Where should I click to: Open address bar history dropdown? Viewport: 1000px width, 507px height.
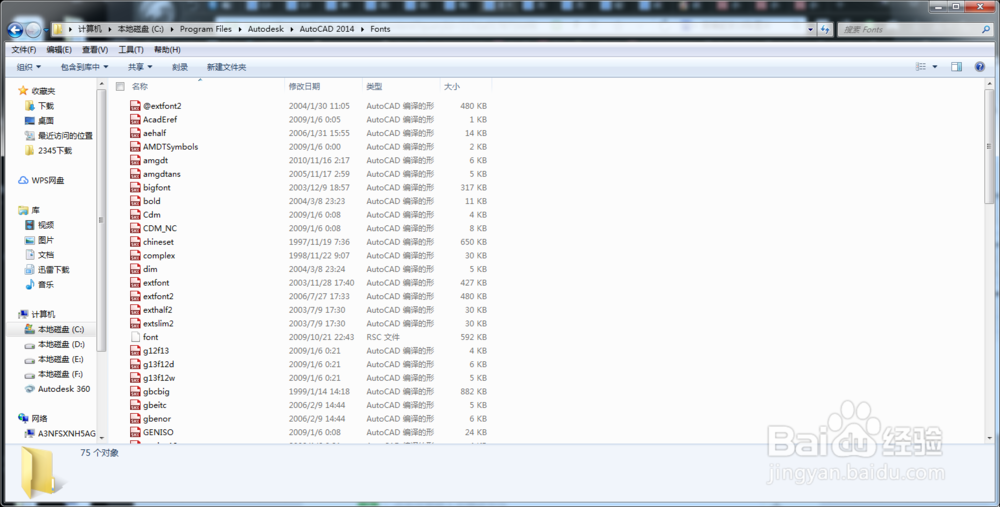pos(811,29)
